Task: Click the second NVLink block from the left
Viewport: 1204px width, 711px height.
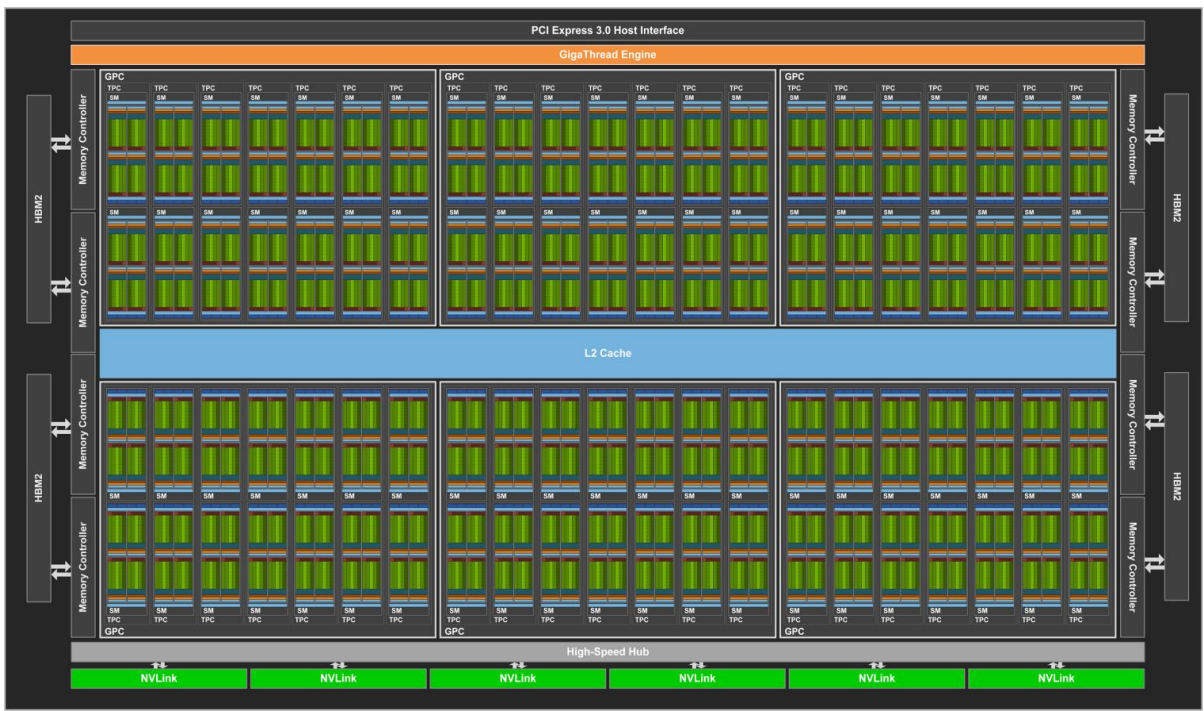Action: point(338,678)
